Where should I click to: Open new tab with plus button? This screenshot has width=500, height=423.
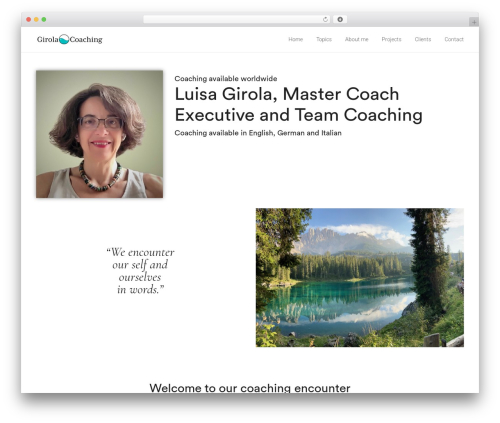pos(474,22)
